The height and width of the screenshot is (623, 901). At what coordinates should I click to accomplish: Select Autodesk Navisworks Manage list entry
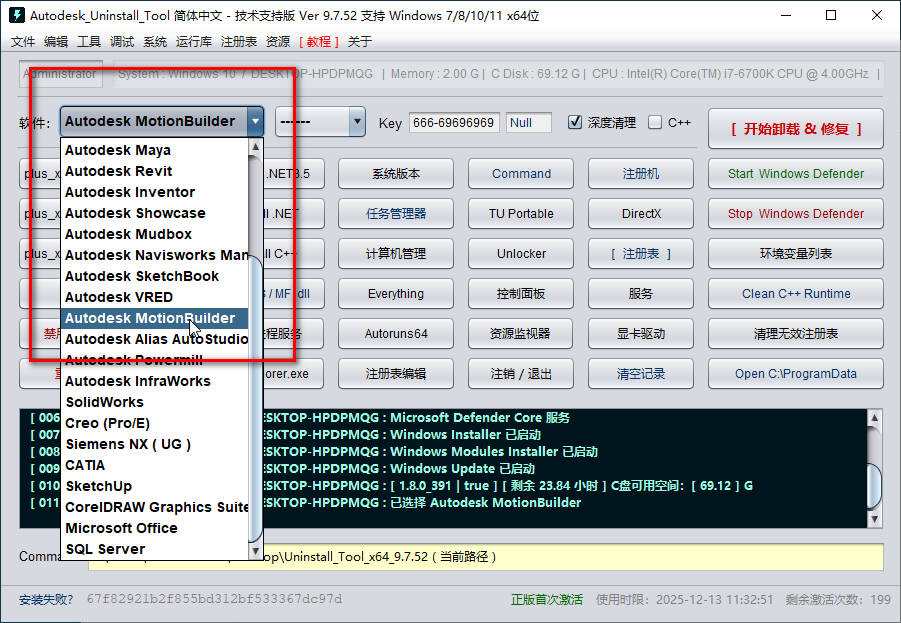point(155,255)
